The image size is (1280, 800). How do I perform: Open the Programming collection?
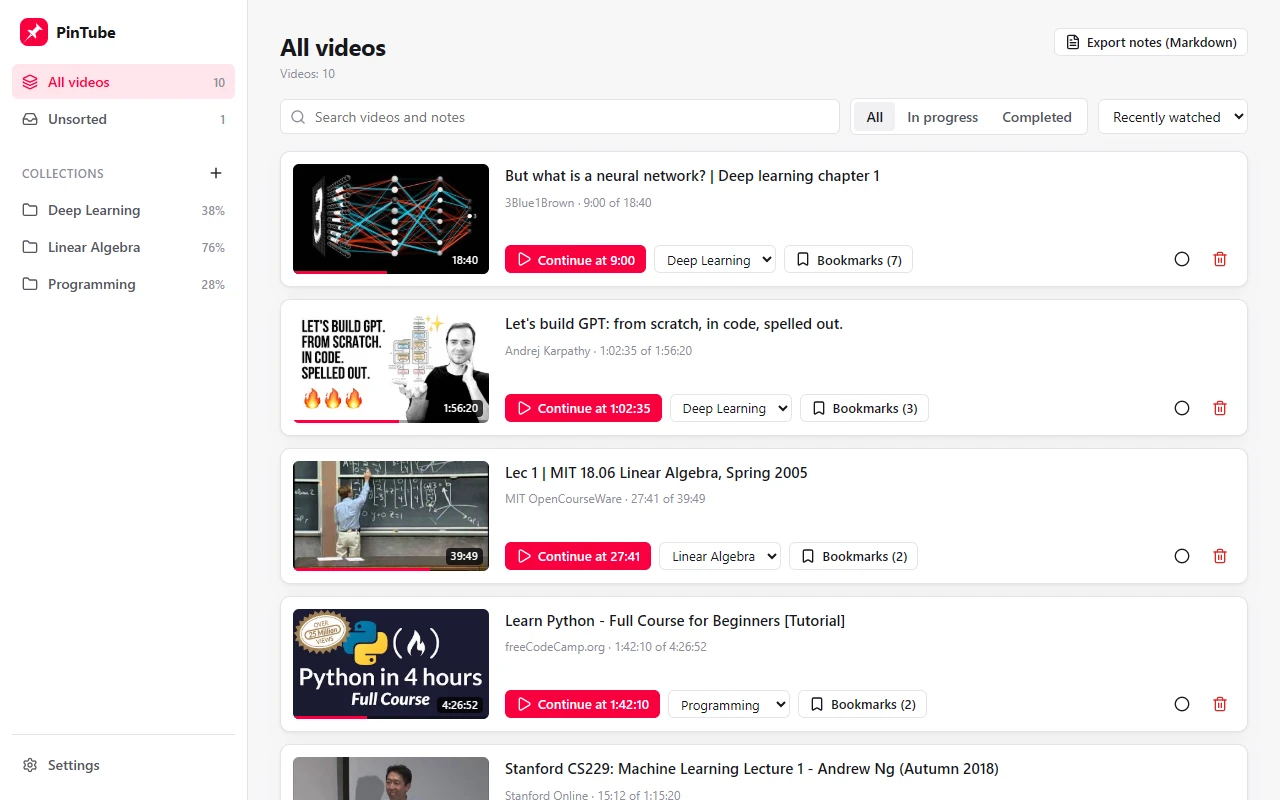pyautogui.click(x=123, y=284)
